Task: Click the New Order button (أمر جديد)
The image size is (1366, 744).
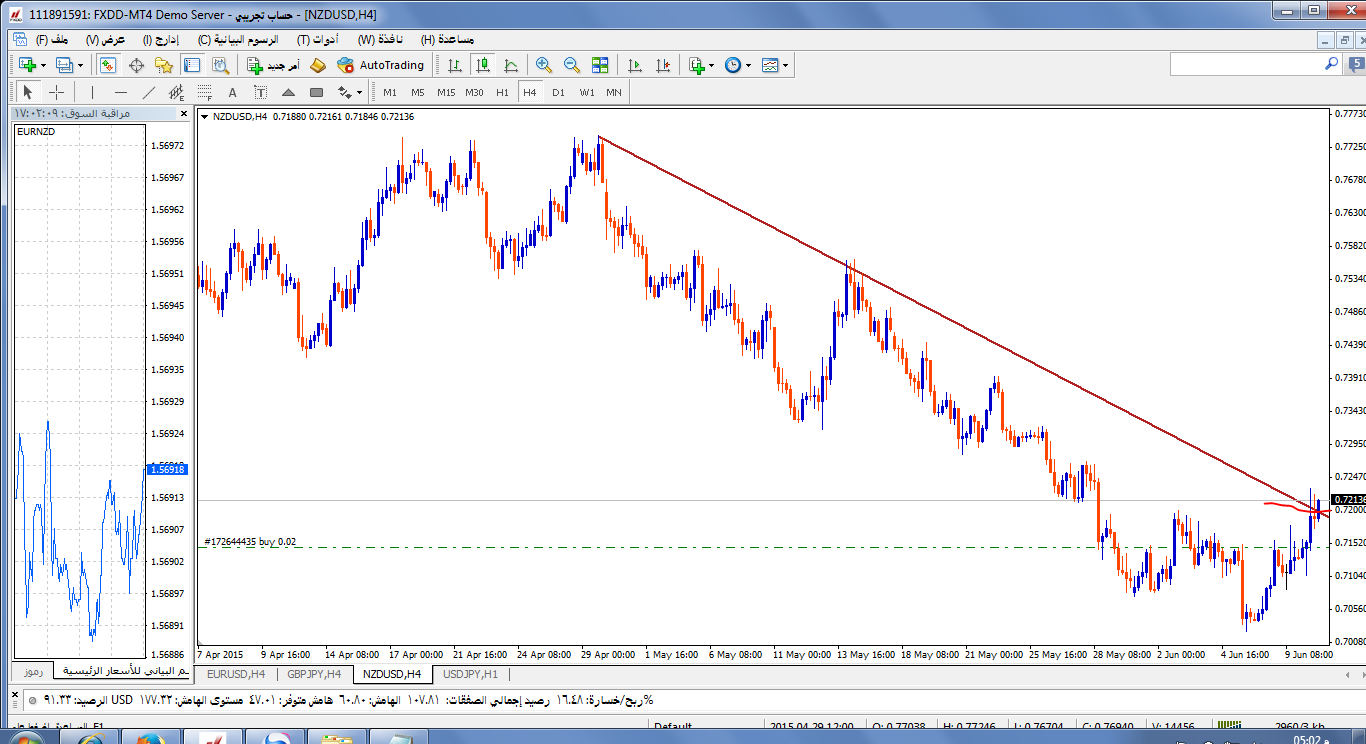Action: pyautogui.click(x=273, y=65)
